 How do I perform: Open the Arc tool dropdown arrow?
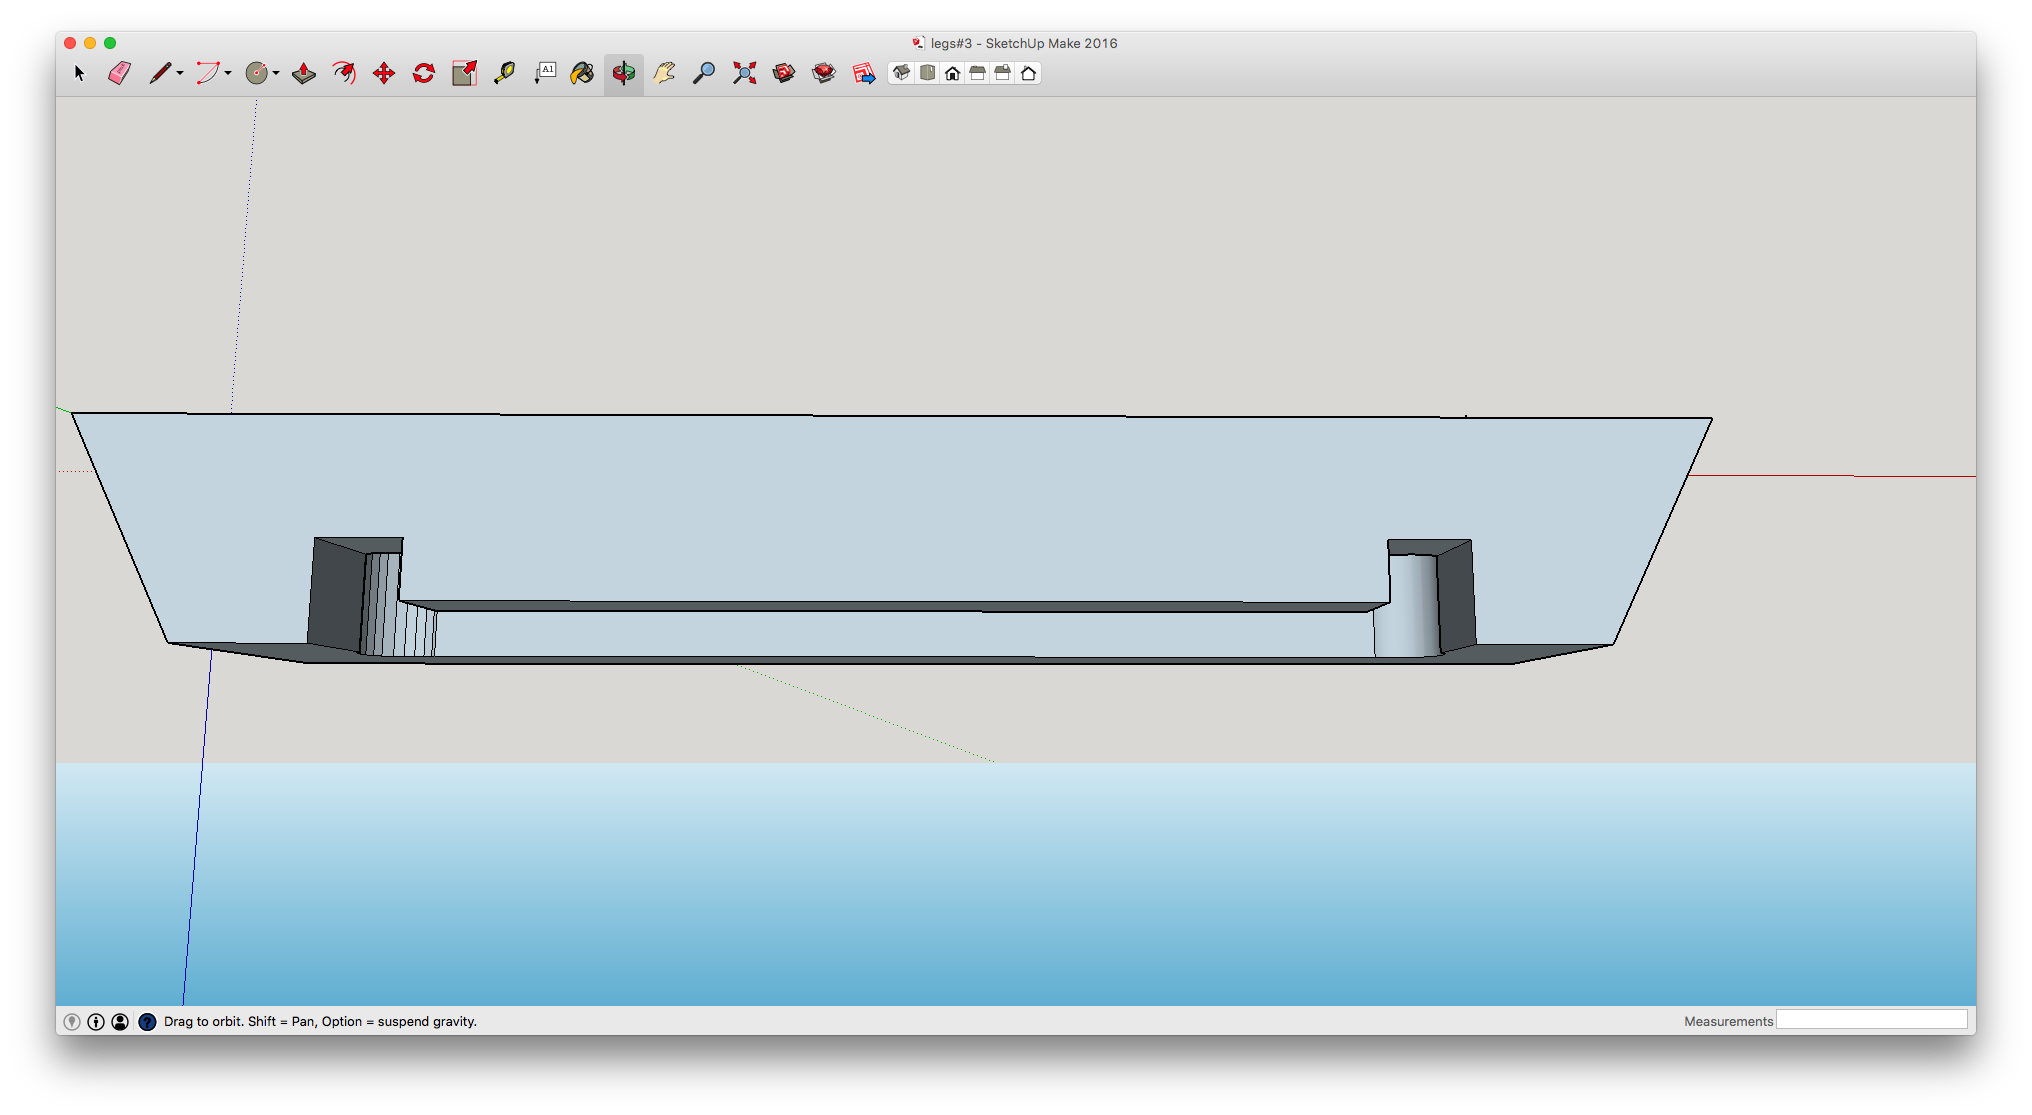click(x=228, y=73)
